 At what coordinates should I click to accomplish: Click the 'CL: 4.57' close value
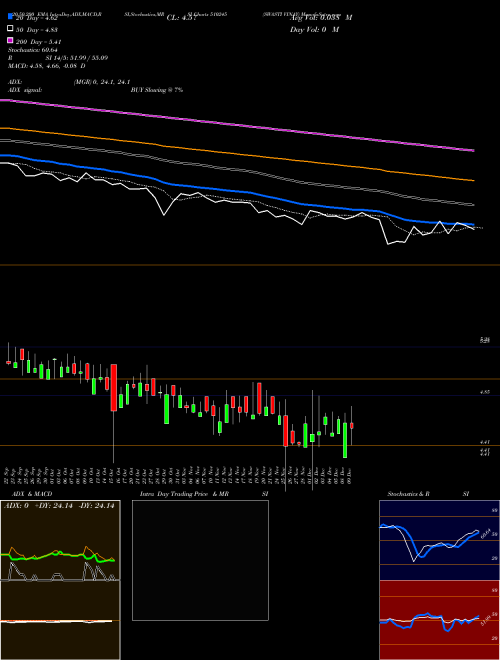[181, 18]
